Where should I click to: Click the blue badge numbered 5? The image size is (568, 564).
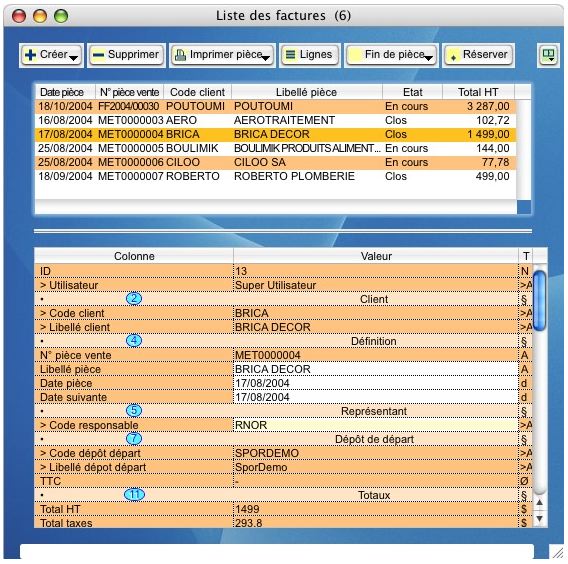[134, 411]
